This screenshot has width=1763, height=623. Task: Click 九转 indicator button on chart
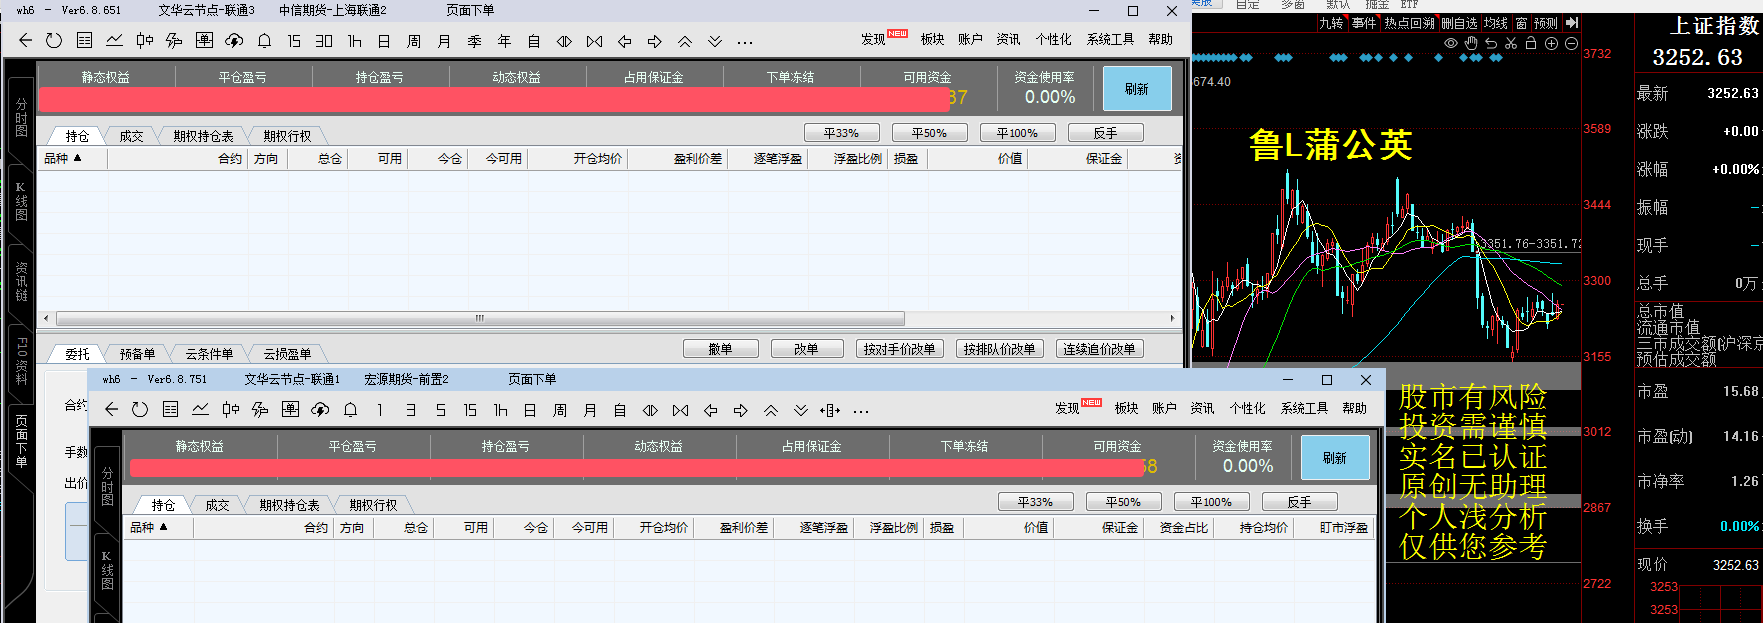(1331, 23)
